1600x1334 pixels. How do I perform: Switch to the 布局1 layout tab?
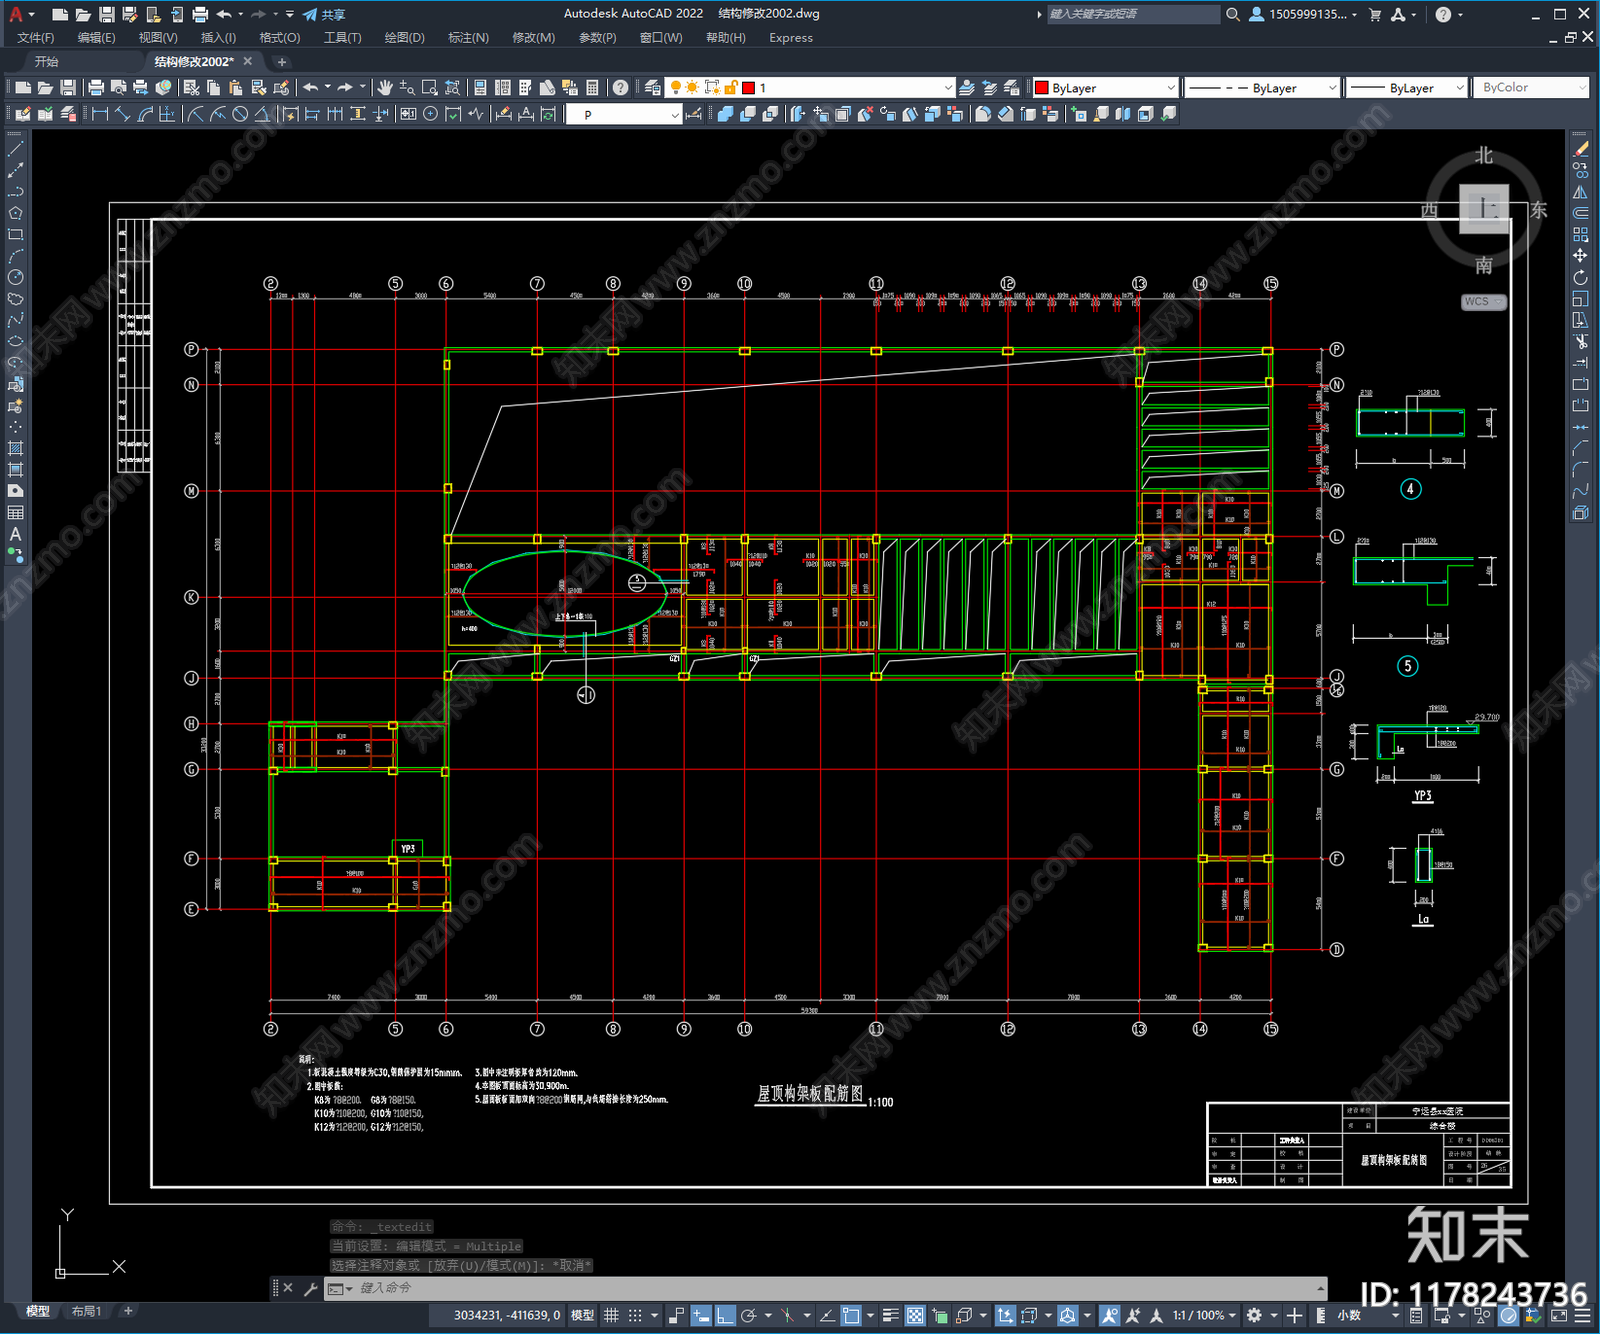(x=87, y=1311)
